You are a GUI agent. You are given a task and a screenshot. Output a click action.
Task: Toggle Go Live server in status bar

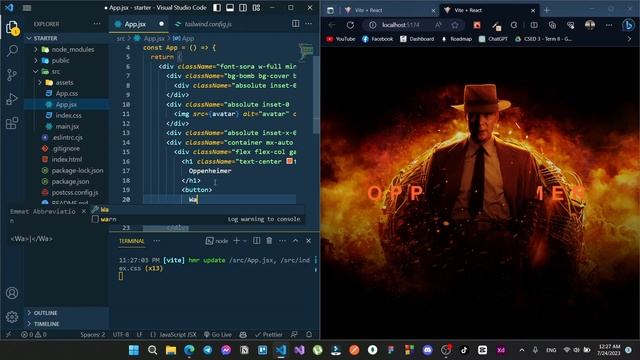pos(218,334)
